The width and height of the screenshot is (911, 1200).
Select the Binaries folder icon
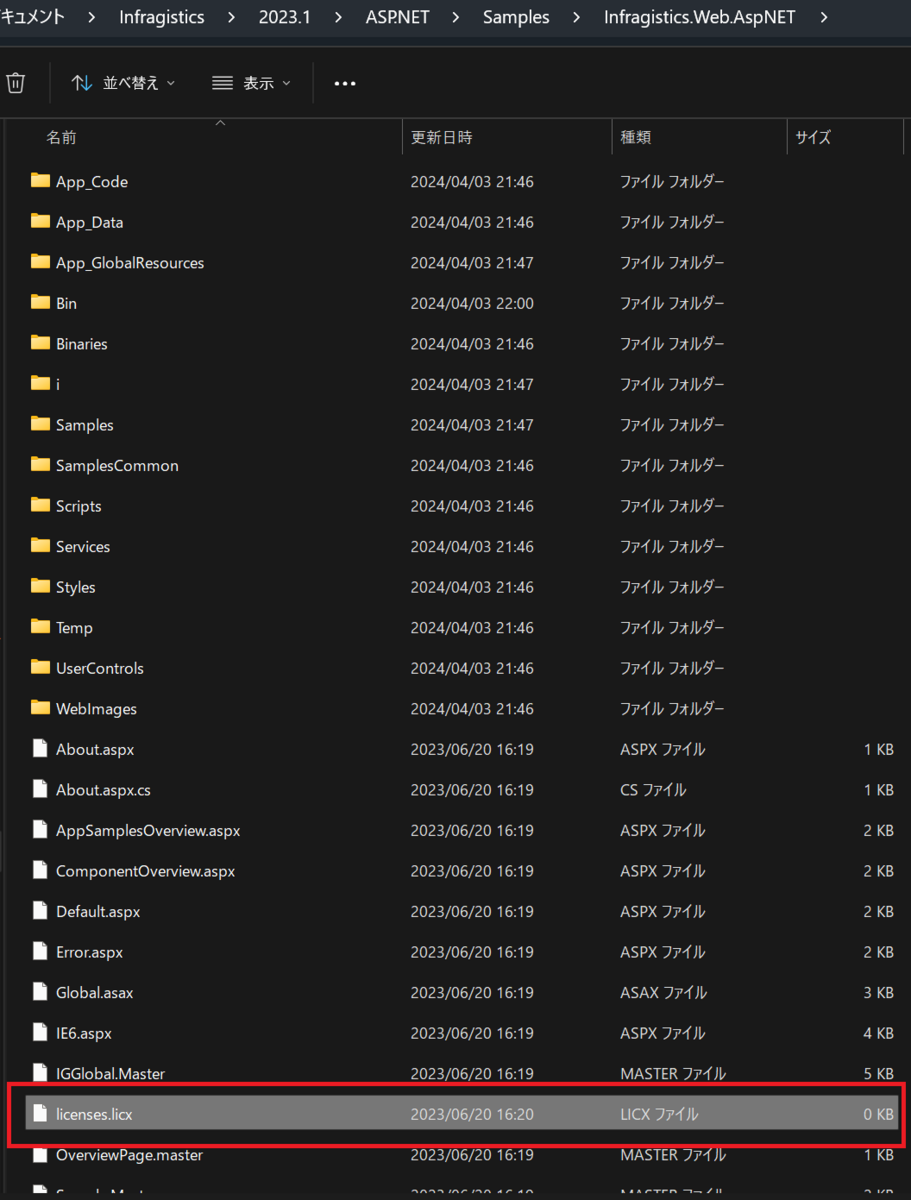(40, 343)
